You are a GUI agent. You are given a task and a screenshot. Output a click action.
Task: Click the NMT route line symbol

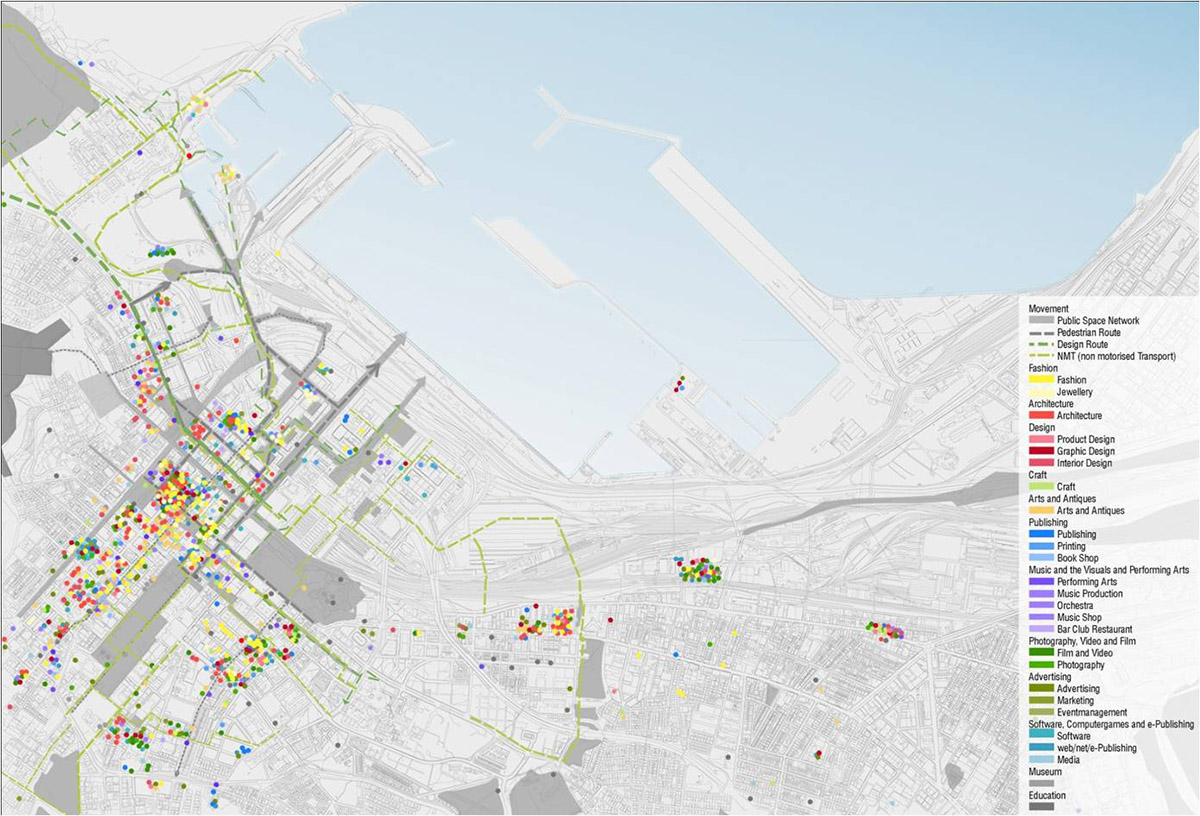coord(1041,356)
